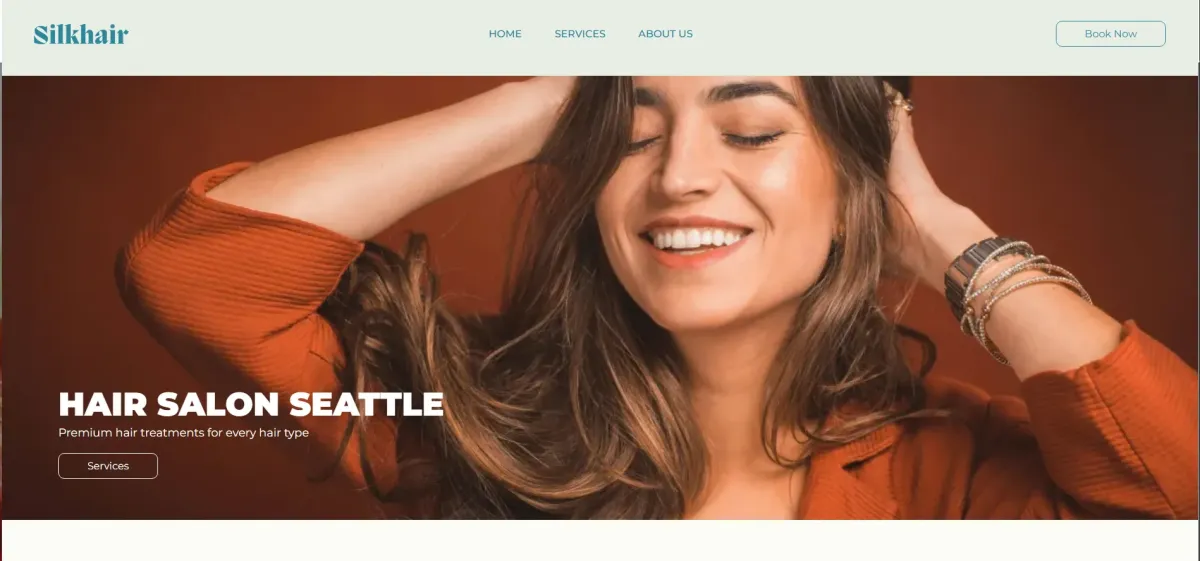Select the Services button under hero subtitle
This screenshot has width=1200, height=561.
(x=108, y=466)
